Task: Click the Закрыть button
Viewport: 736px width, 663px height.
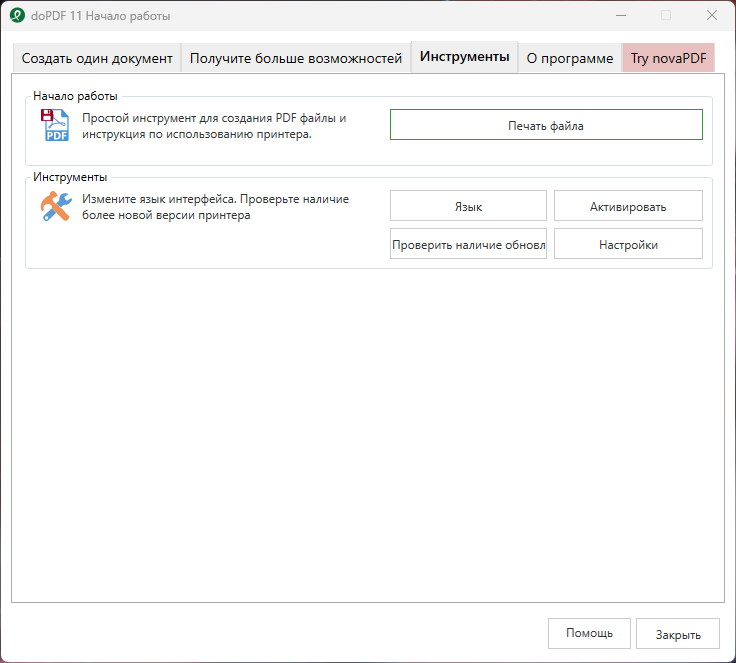Action: pyautogui.click(x=678, y=633)
